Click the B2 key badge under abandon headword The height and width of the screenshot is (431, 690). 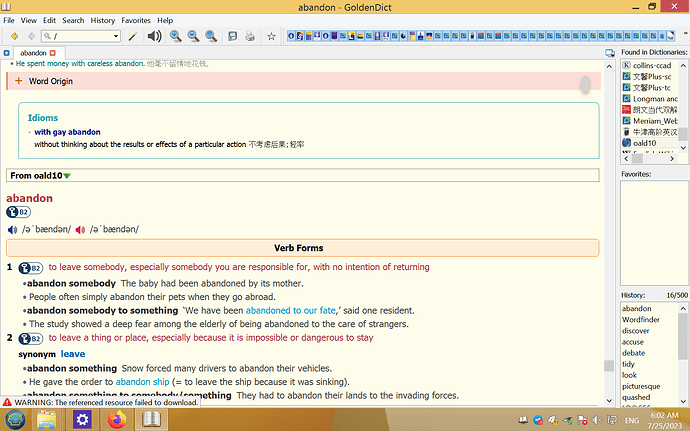[x=18, y=212]
